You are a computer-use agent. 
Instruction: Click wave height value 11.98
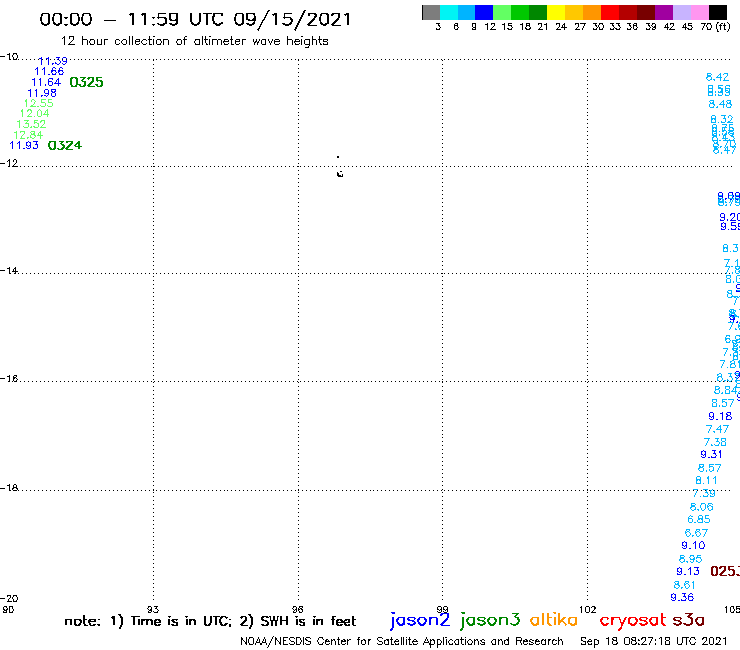tap(42, 93)
